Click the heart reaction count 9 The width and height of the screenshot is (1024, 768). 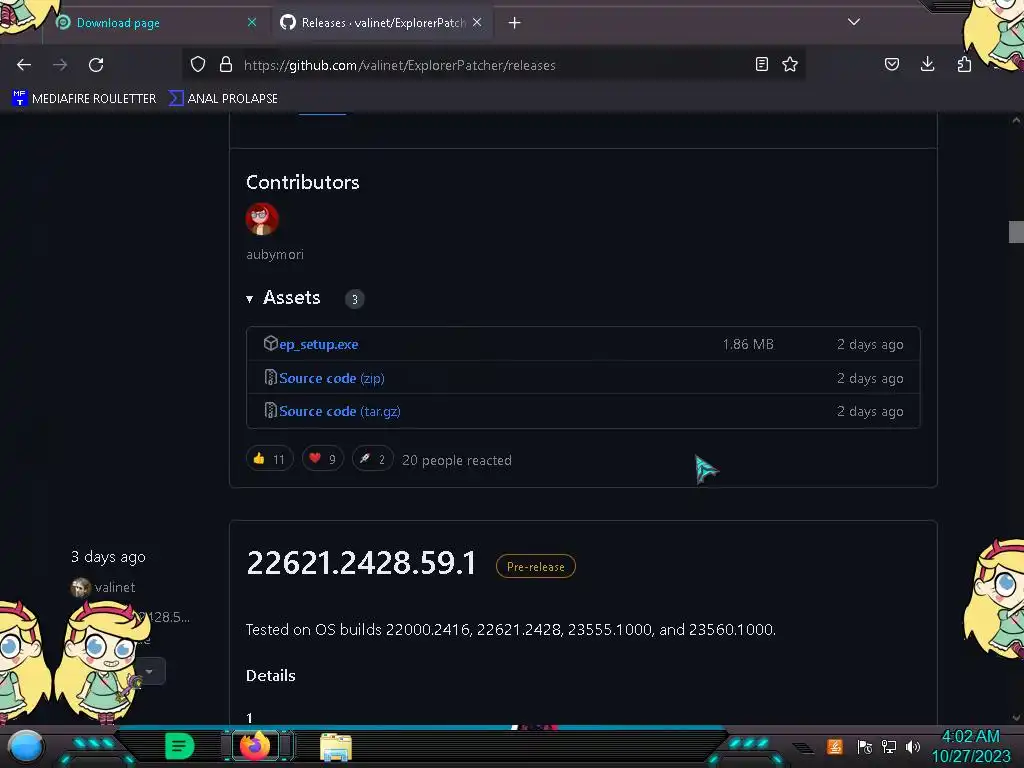(x=323, y=459)
